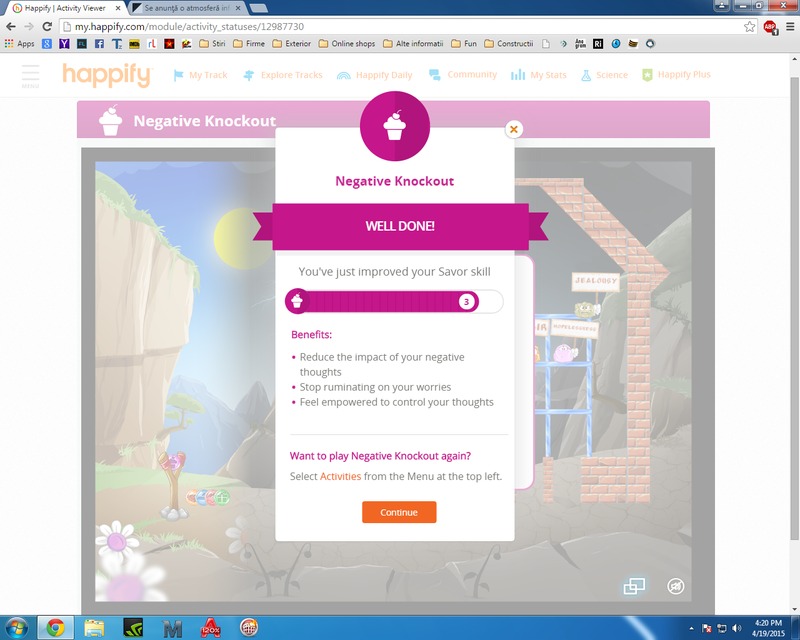Image resolution: width=800 pixels, height=640 pixels.
Task: Open Windows Explorer from the taskbar
Action: click(x=94, y=628)
